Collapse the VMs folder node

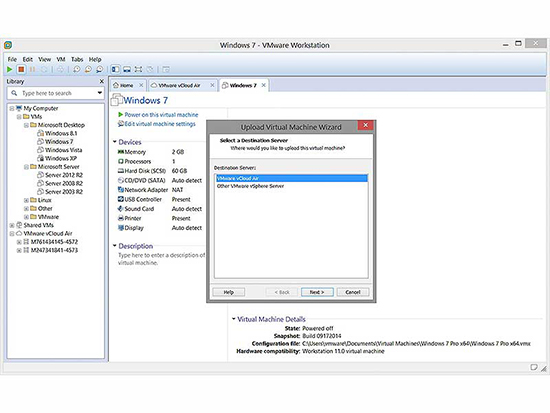tap(19, 117)
